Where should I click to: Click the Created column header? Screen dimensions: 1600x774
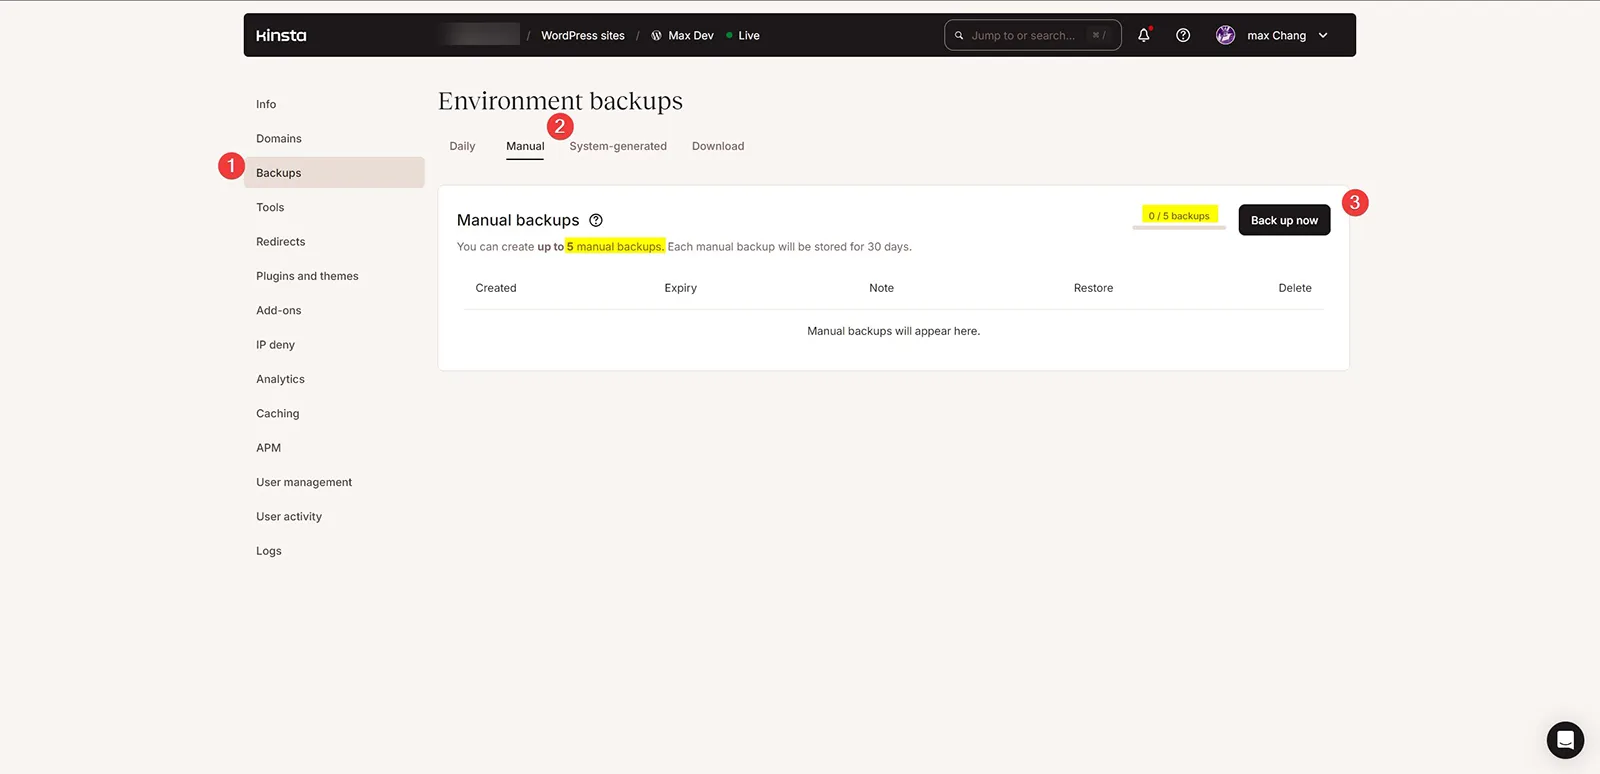point(496,288)
